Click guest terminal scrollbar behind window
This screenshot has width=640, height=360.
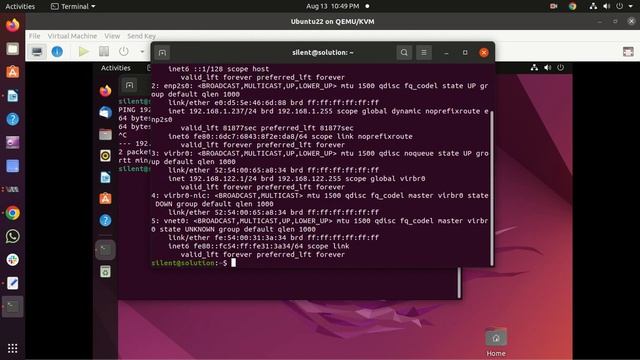(x=459, y=282)
